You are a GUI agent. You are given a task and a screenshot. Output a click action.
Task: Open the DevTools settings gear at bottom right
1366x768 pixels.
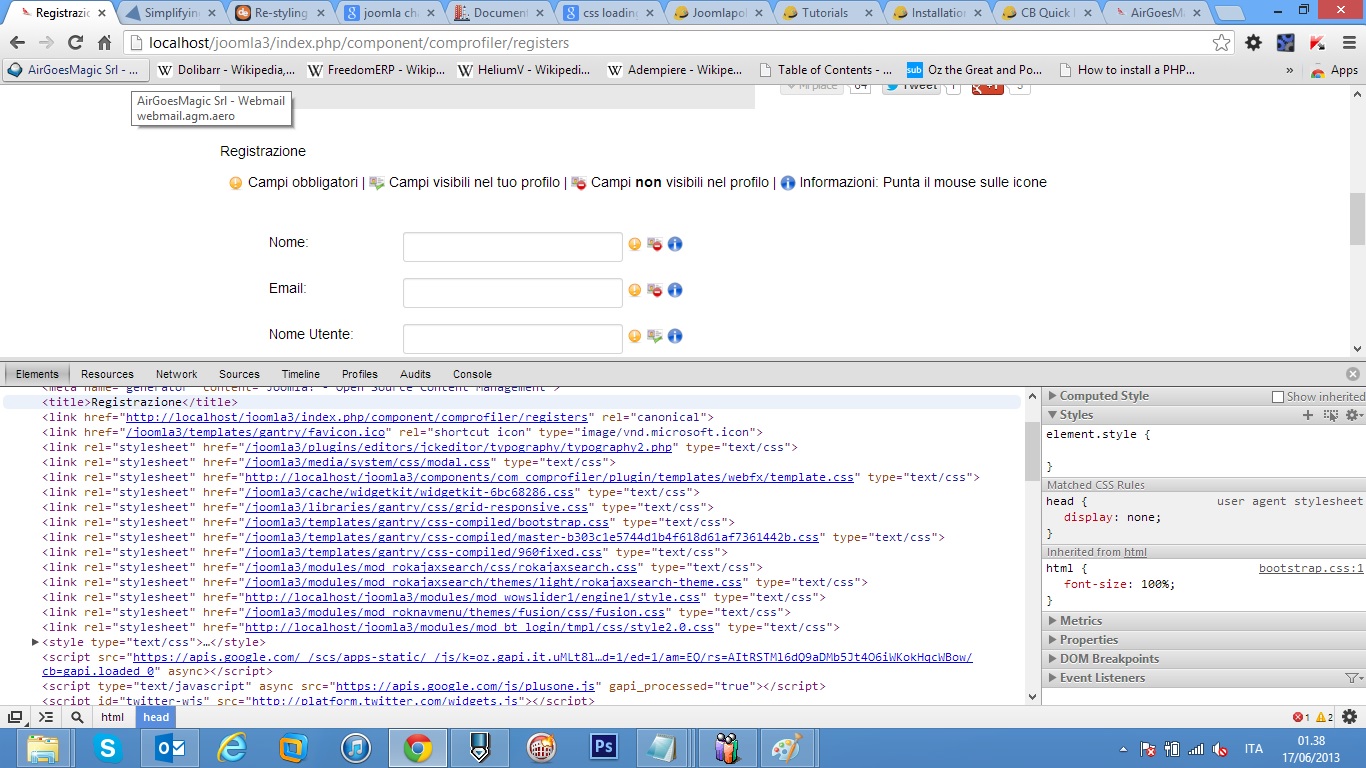coord(1349,717)
